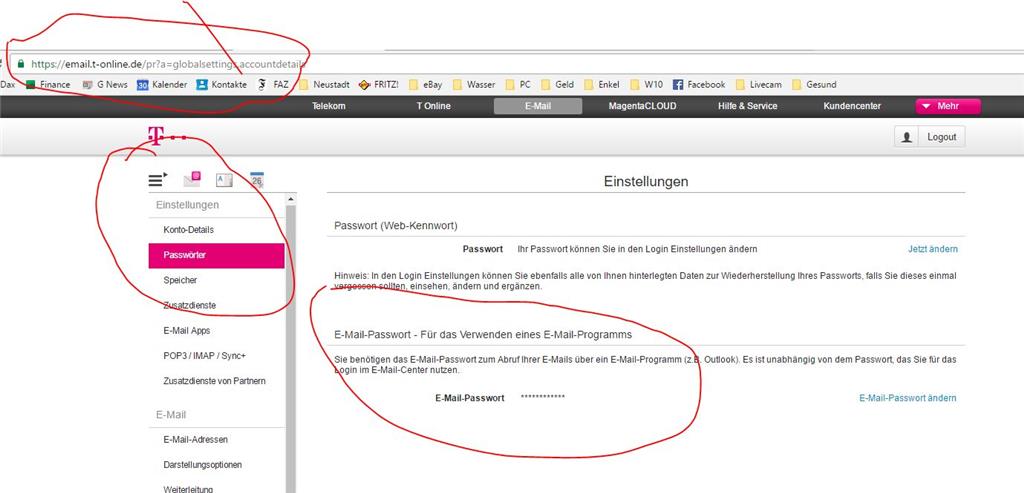Viewport: 1024px width, 493px height.
Task: Open the Kundencenter tab
Action: pos(852,106)
